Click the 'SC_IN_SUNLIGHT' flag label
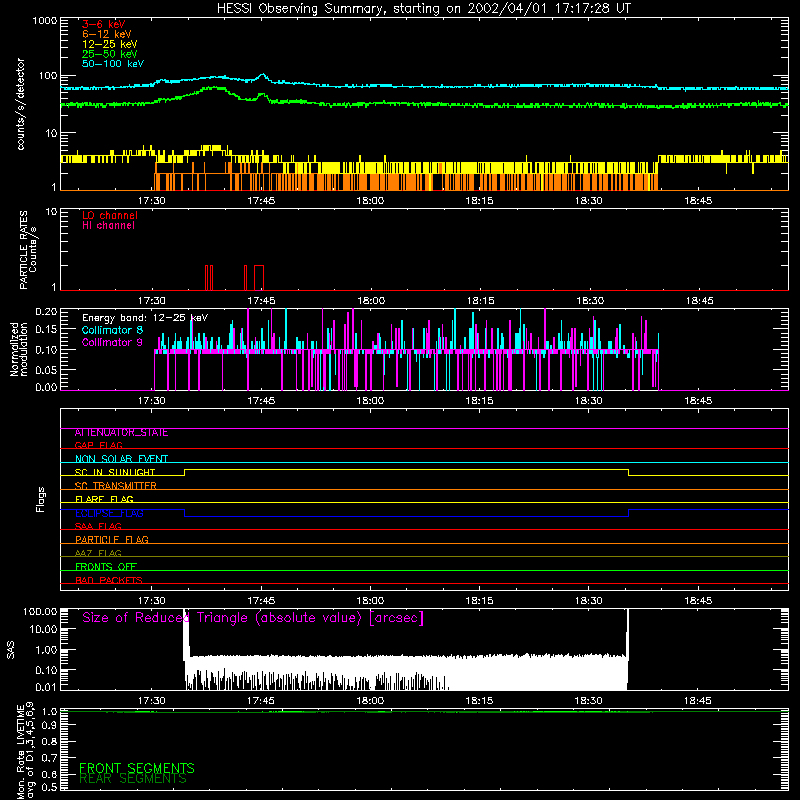The height and width of the screenshot is (800, 800). click(115, 472)
